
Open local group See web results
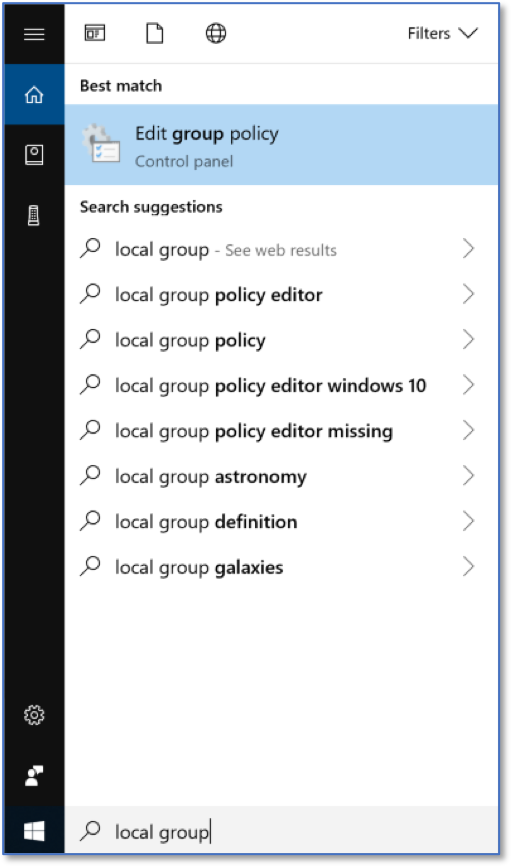[281, 249]
